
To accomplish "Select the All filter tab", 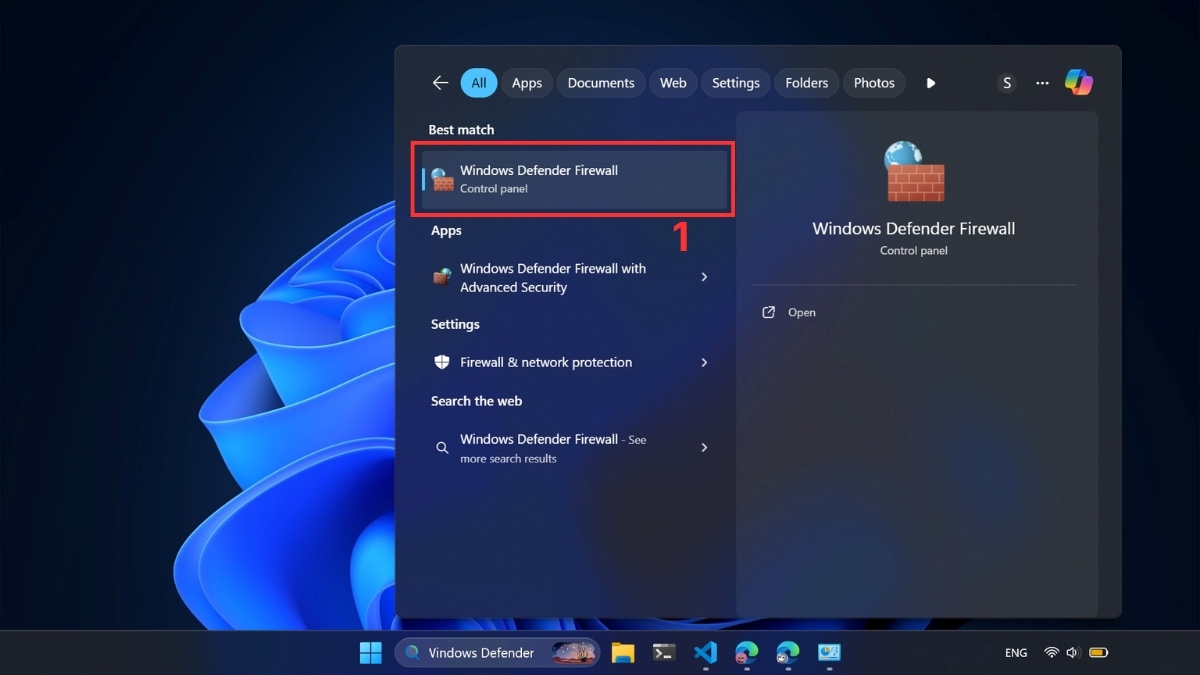I will 479,83.
